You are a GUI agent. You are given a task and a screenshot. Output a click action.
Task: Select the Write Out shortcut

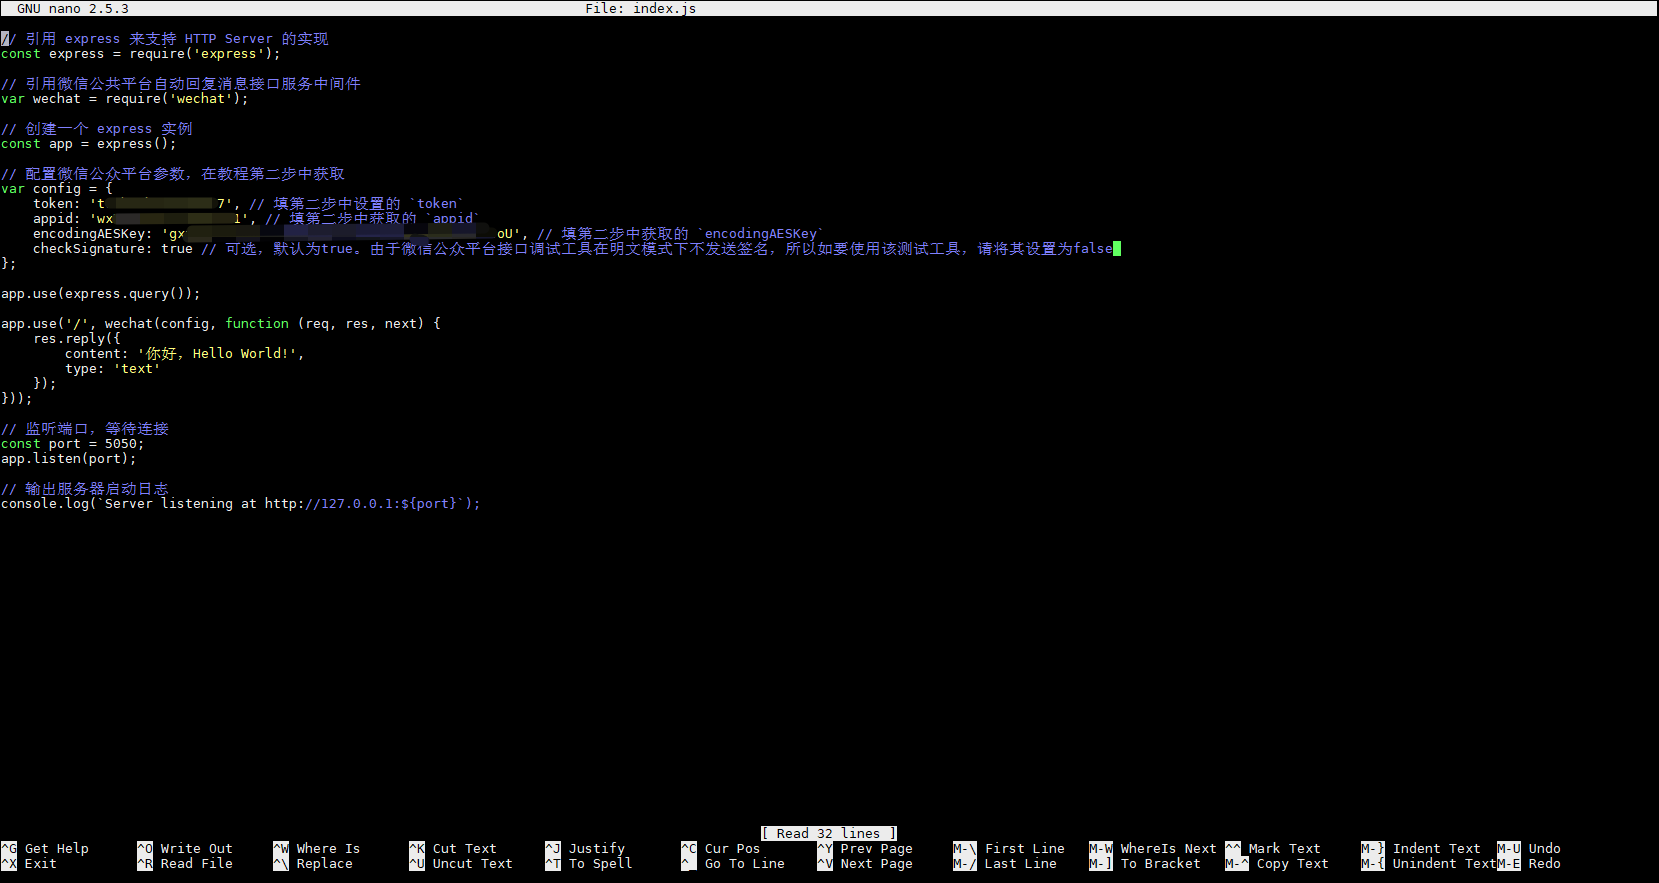(196, 848)
